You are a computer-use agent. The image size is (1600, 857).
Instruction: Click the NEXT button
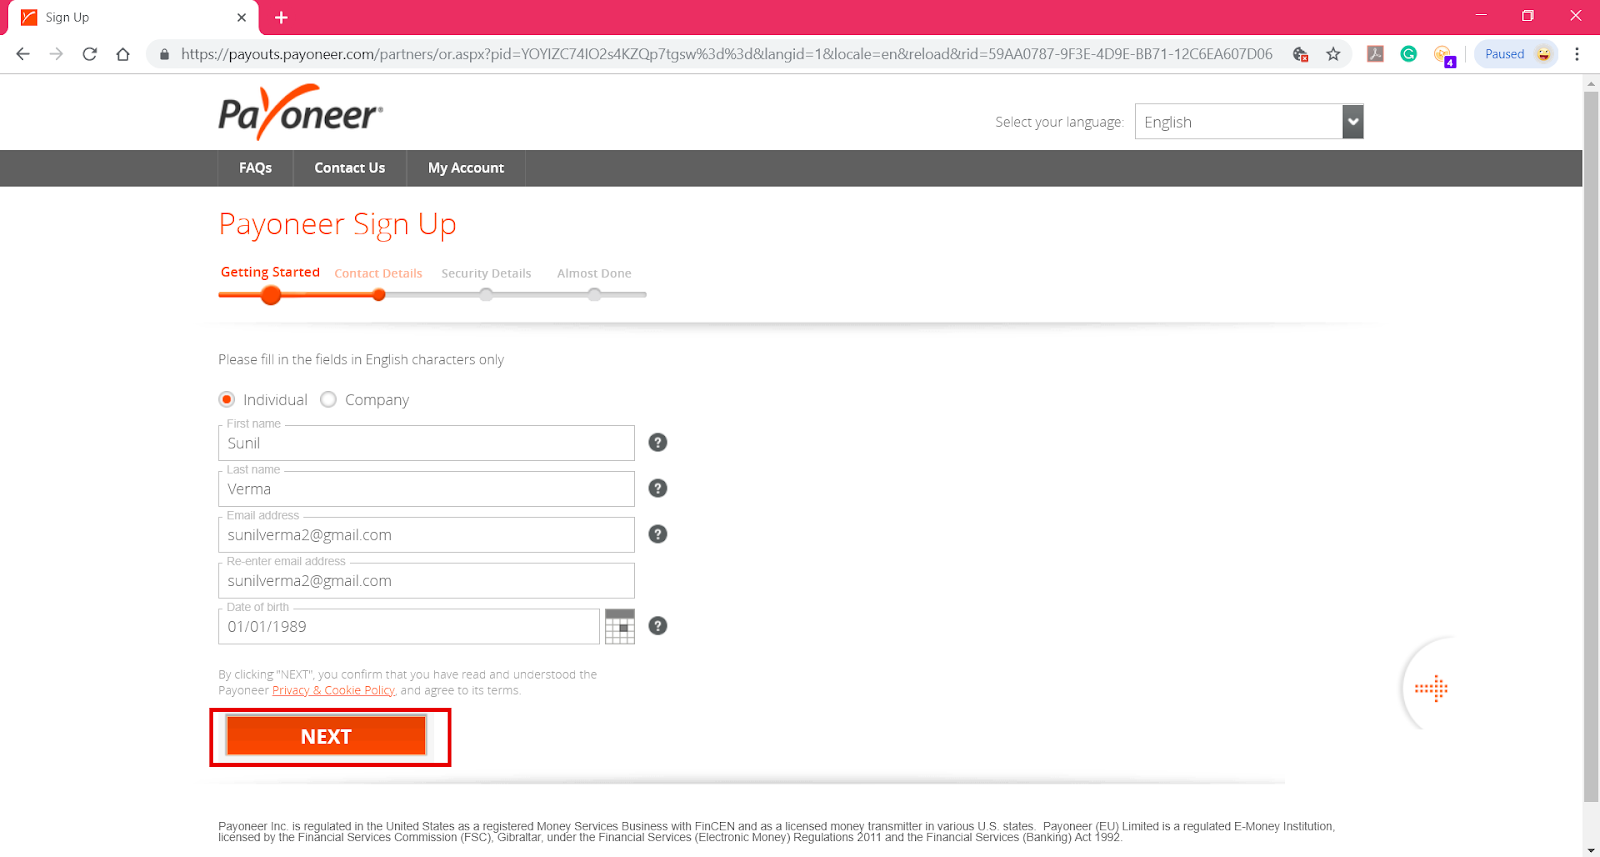[x=326, y=736]
